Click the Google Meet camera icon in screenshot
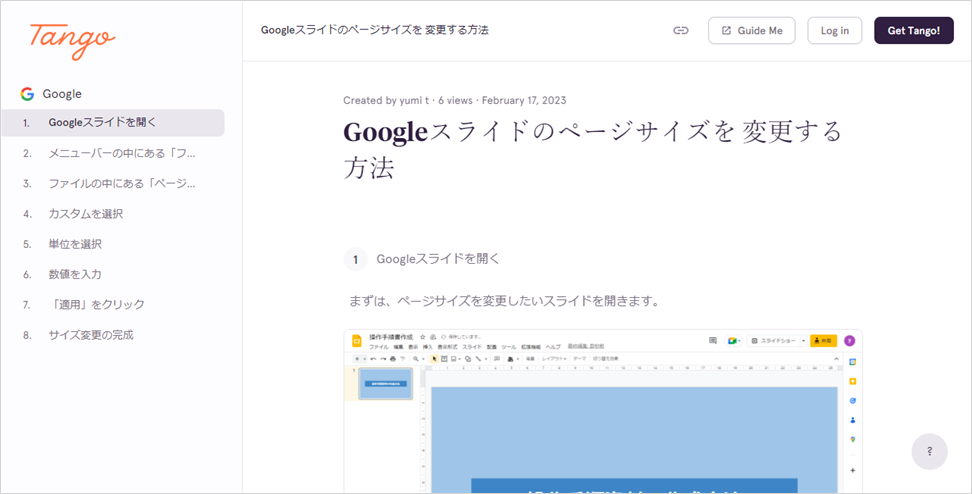 pyautogui.click(x=732, y=340)
